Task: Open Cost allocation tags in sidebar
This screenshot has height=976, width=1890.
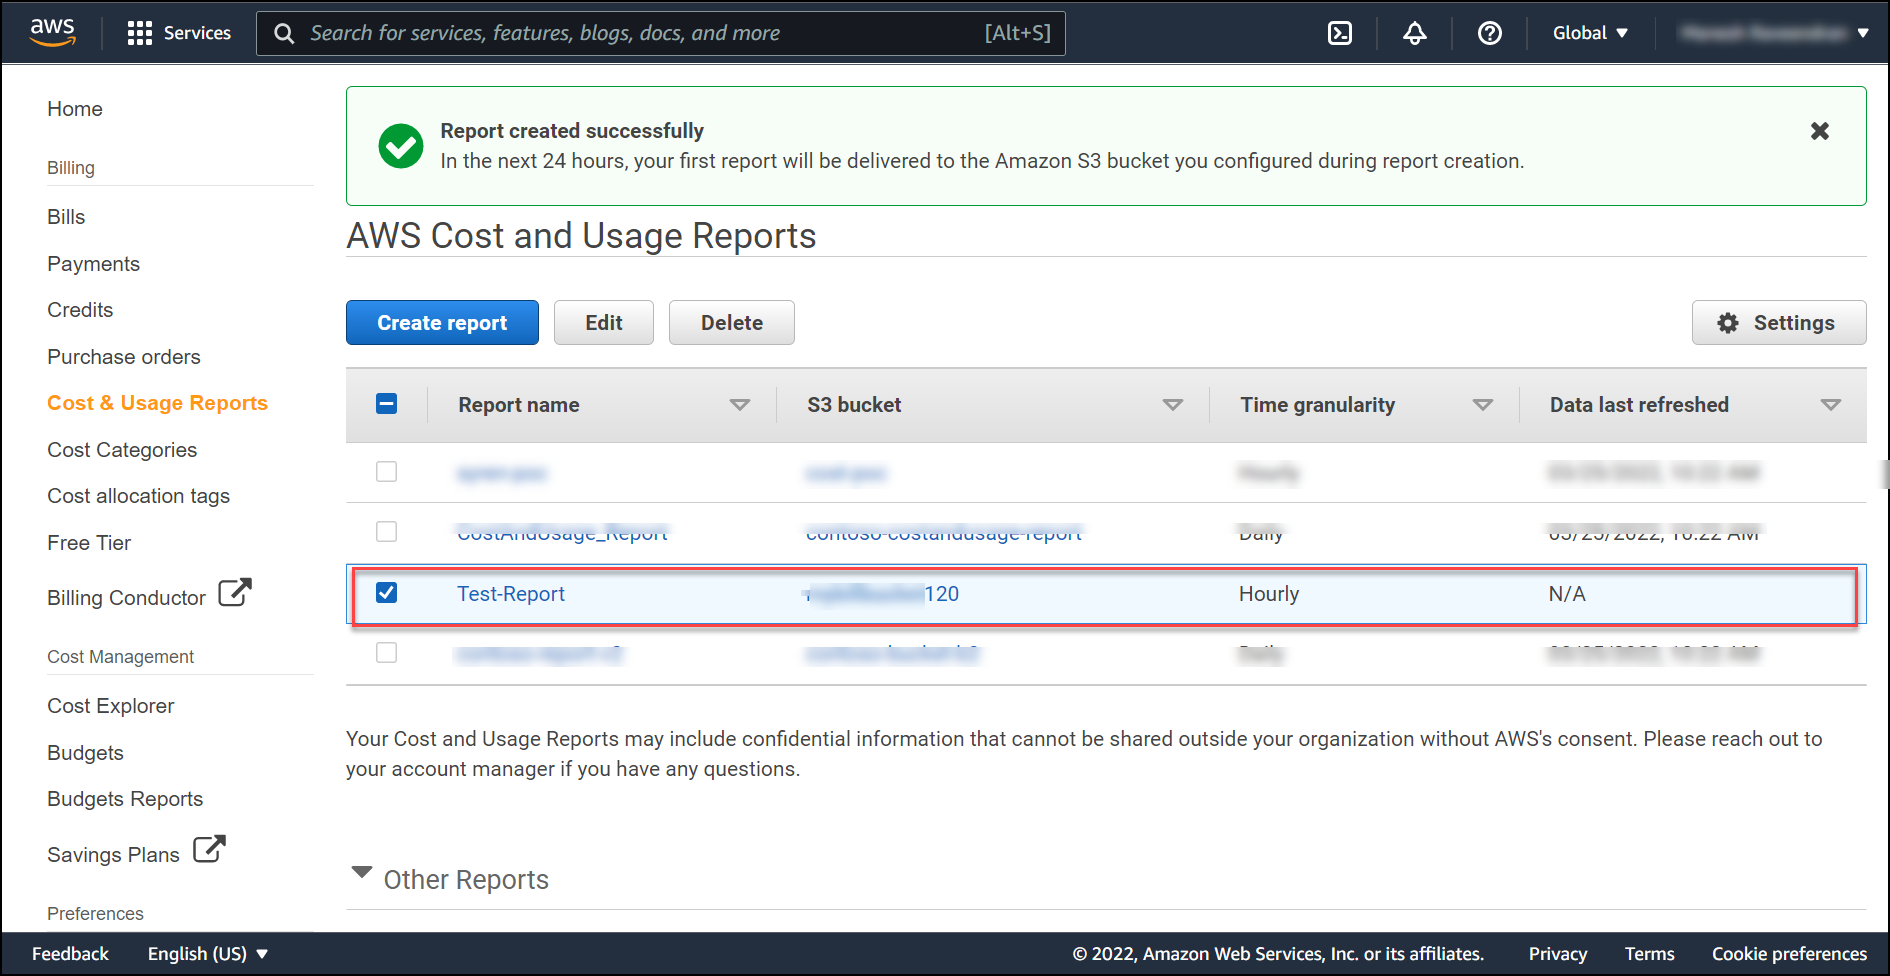Action: point(138,496)
